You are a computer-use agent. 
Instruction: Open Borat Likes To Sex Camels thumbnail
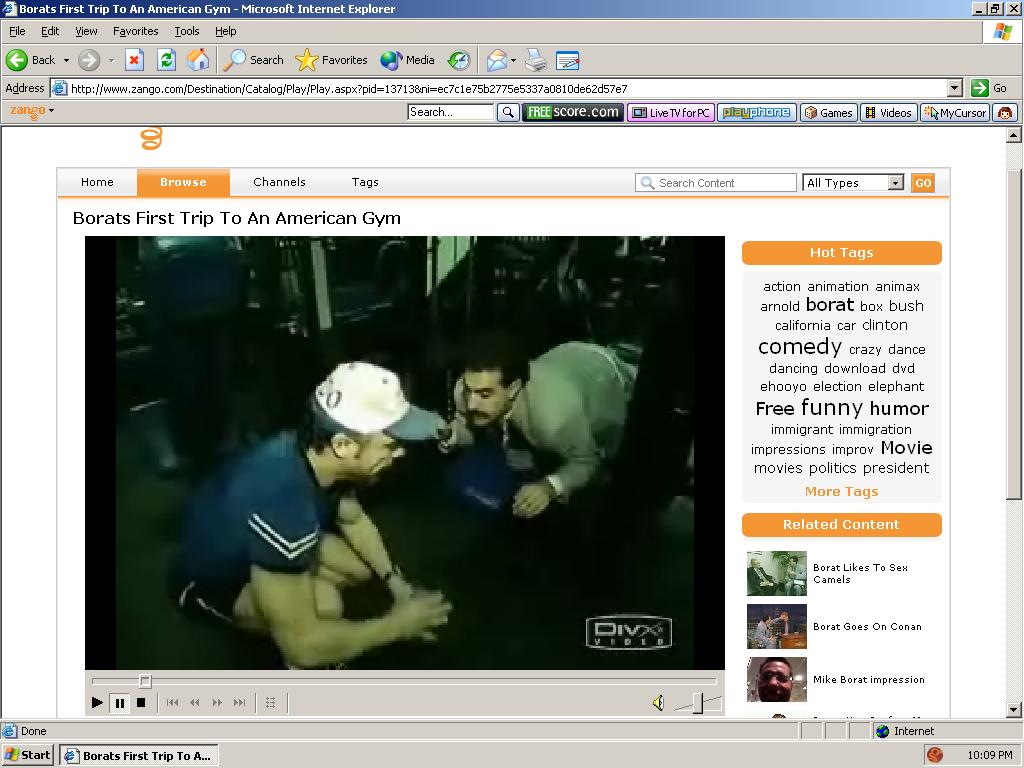(x=776, y=573)
